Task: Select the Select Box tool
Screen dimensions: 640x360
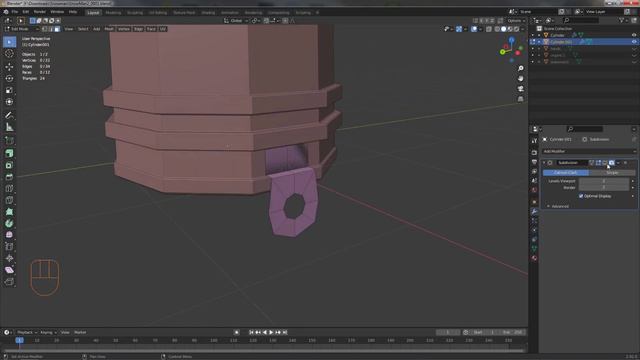Action: (9, 42)
